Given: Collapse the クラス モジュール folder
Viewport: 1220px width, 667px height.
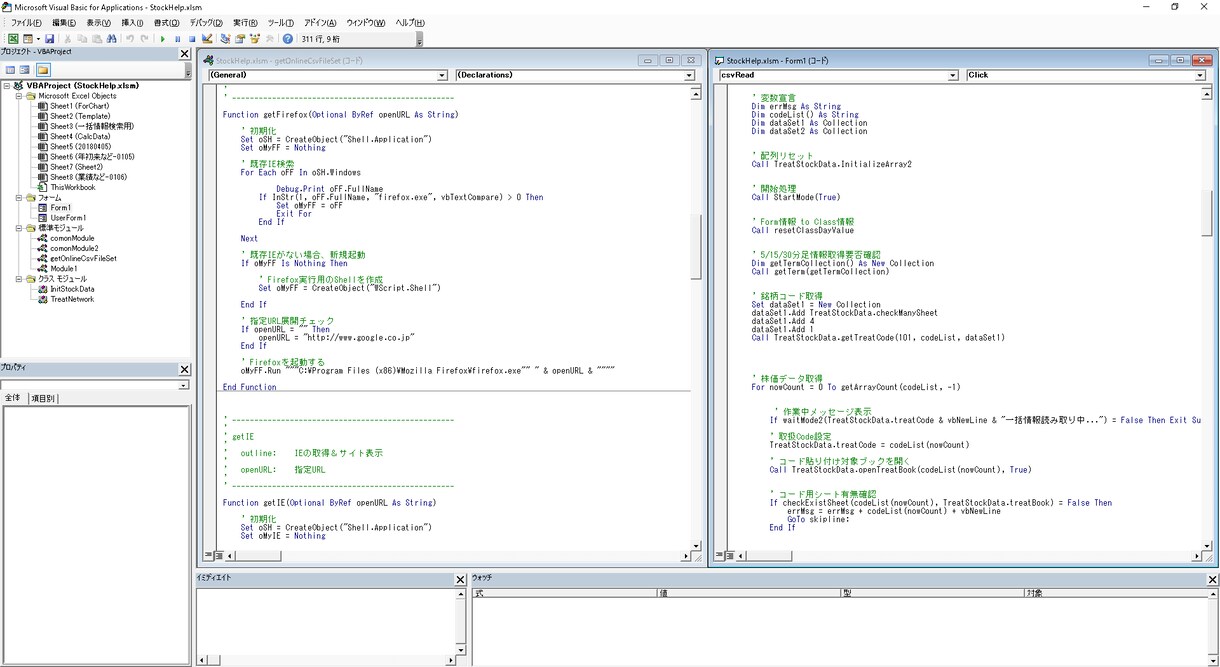Looking at the screenshot, I should (19, 279).
